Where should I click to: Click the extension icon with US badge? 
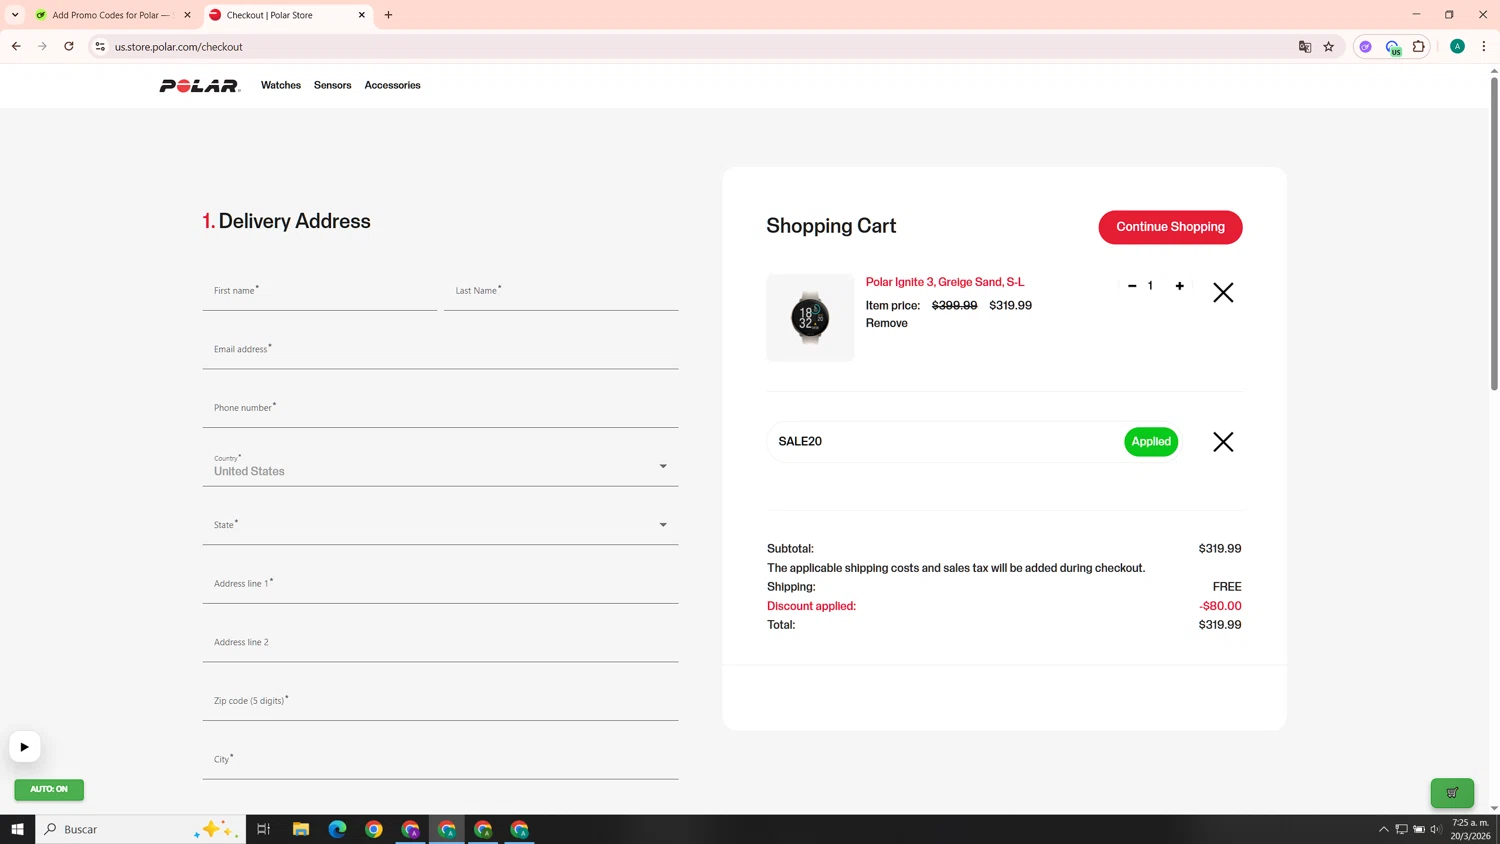[x=1393, y=47]
